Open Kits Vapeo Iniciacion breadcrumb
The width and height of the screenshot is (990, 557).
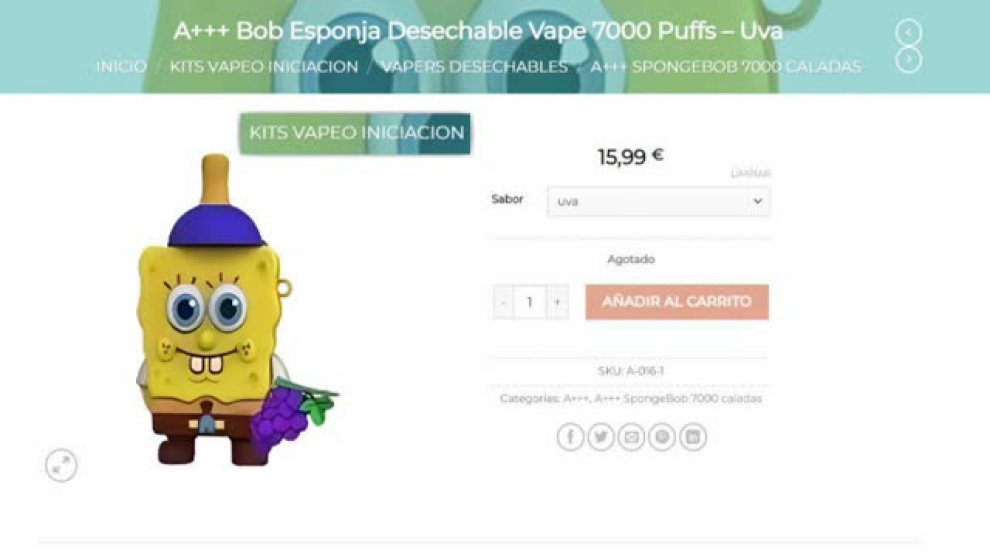click(x=264, y=66)
